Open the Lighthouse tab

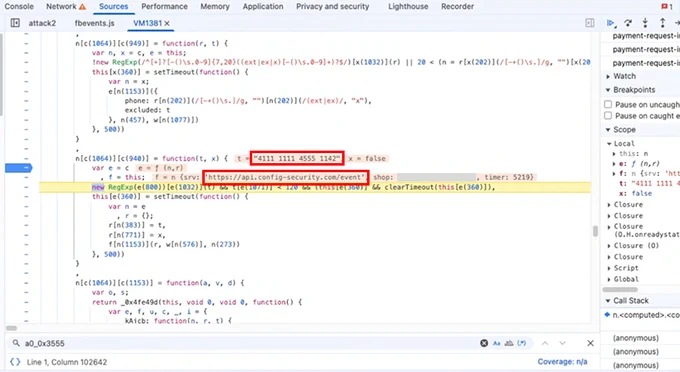[x=408, y=7]
